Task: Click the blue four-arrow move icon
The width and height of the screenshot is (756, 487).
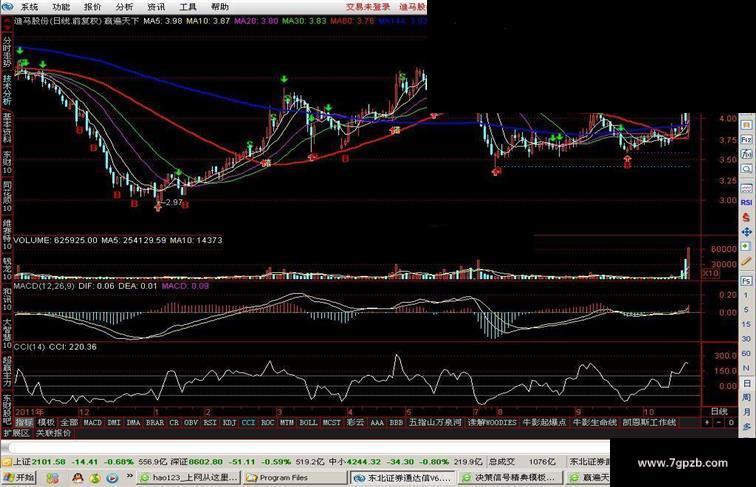Action: pyautogui.click(x=746, y=232)
